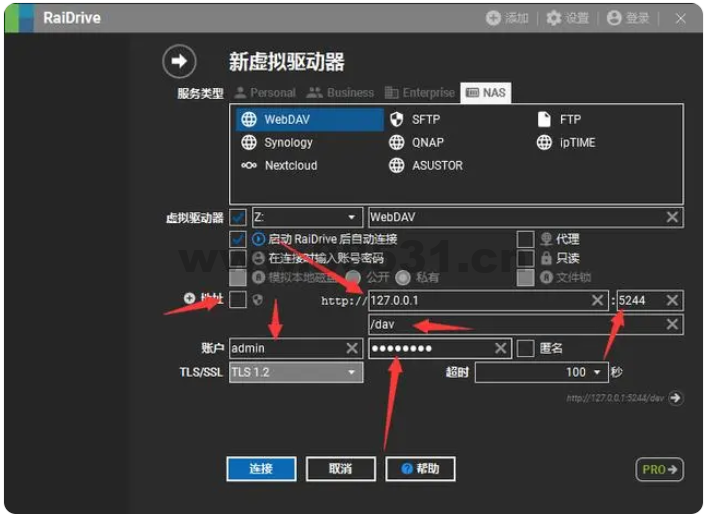The height and width of the screenshot is (514, 705).
Task: Select the WebDAV service
Action: pyautogui.click(x=310, y=119)
